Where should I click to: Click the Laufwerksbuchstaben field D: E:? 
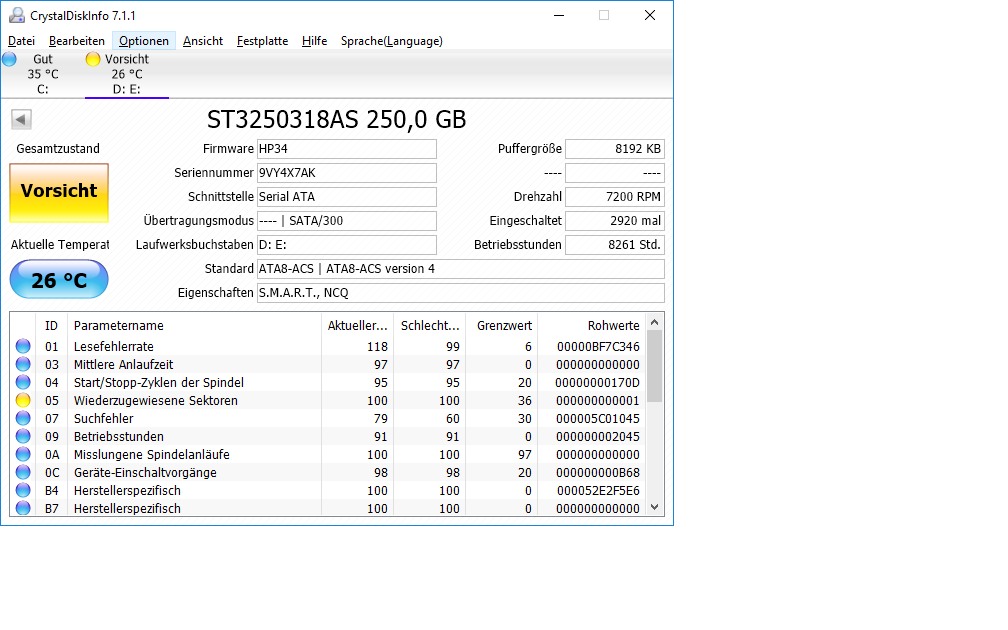pyautogui.click(x=346, y=245)
